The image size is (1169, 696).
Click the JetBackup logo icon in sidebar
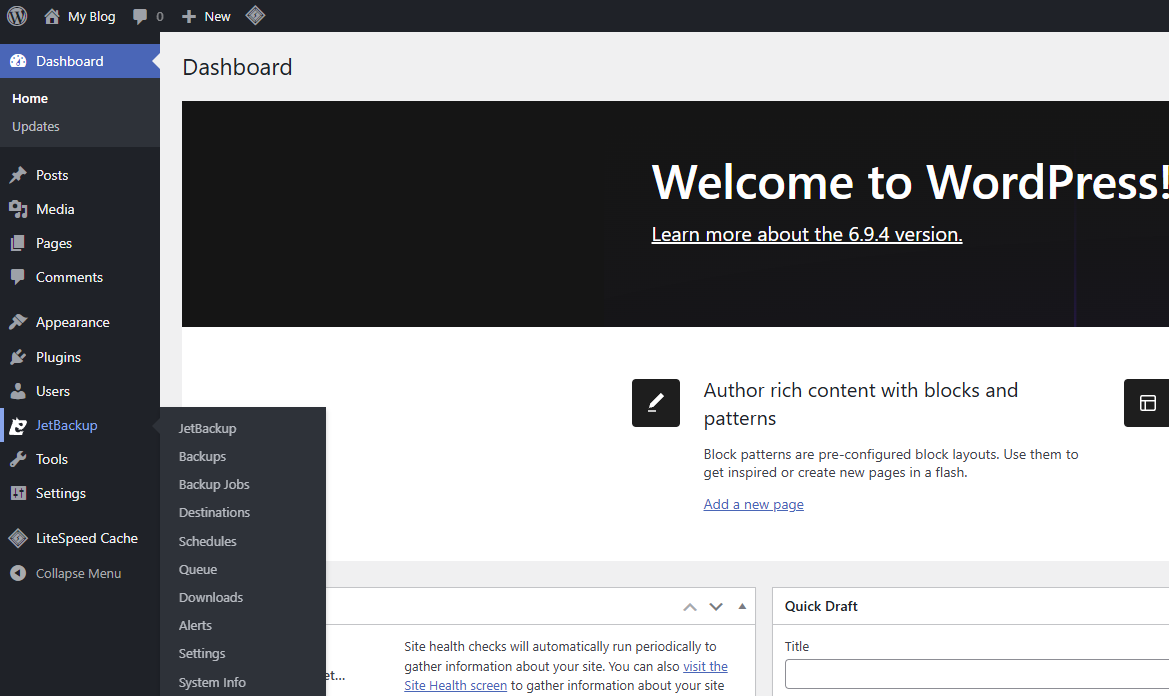coord(18,425)
